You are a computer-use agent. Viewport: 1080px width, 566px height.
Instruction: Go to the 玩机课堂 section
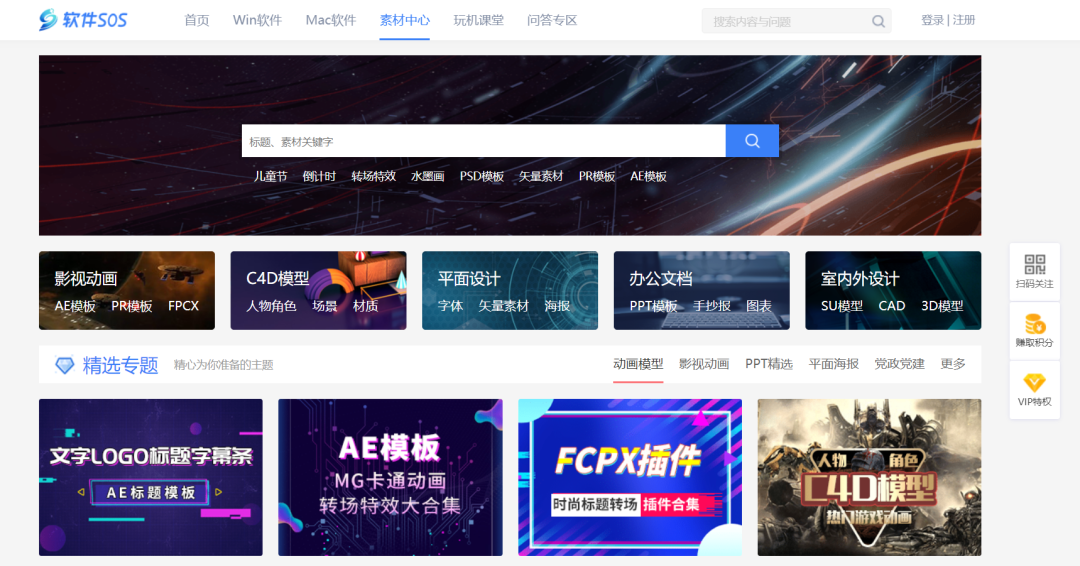click(478, 20)
